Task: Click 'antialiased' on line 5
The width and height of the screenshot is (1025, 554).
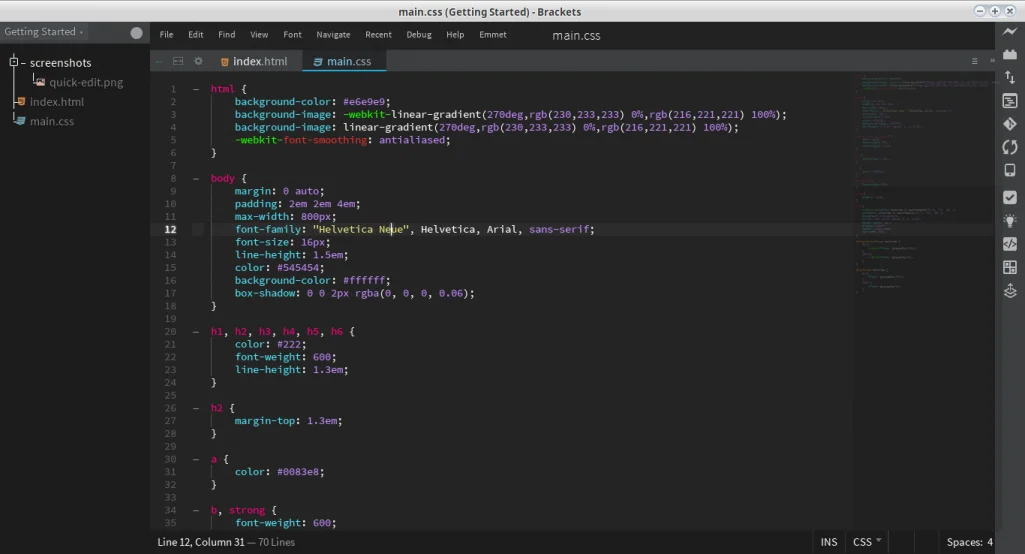Action: click(412, 140)
